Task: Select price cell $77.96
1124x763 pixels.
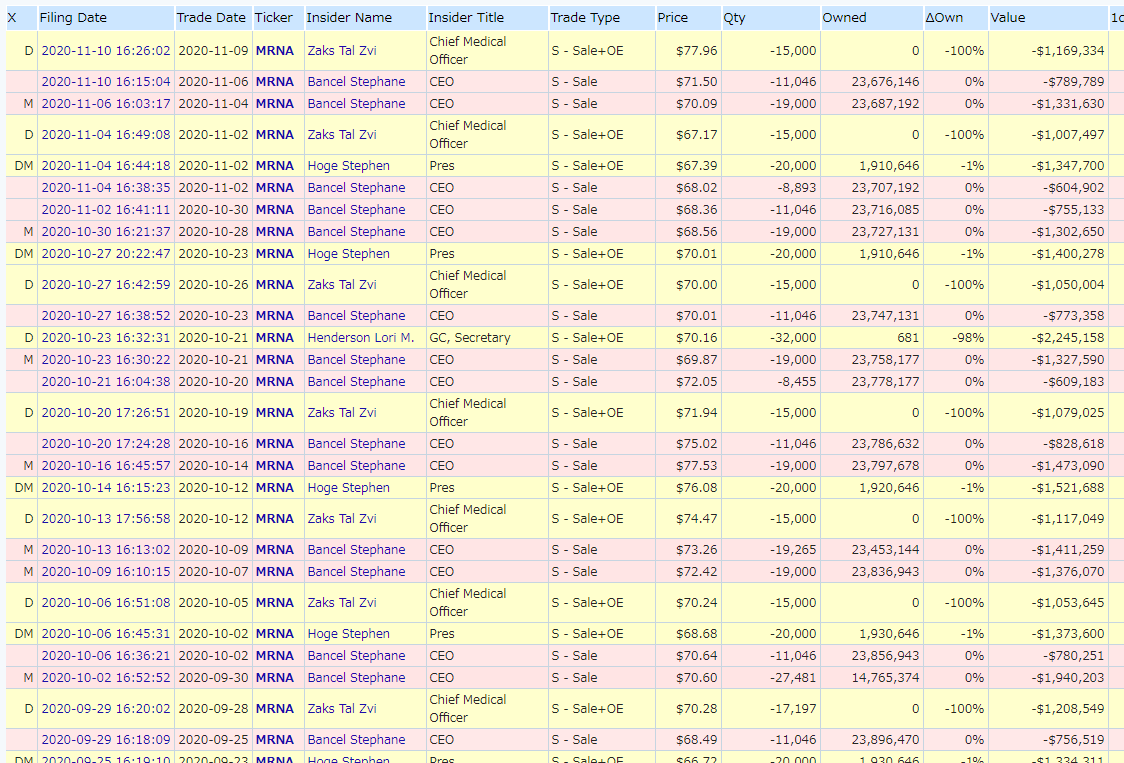Action: coord(696,51)
